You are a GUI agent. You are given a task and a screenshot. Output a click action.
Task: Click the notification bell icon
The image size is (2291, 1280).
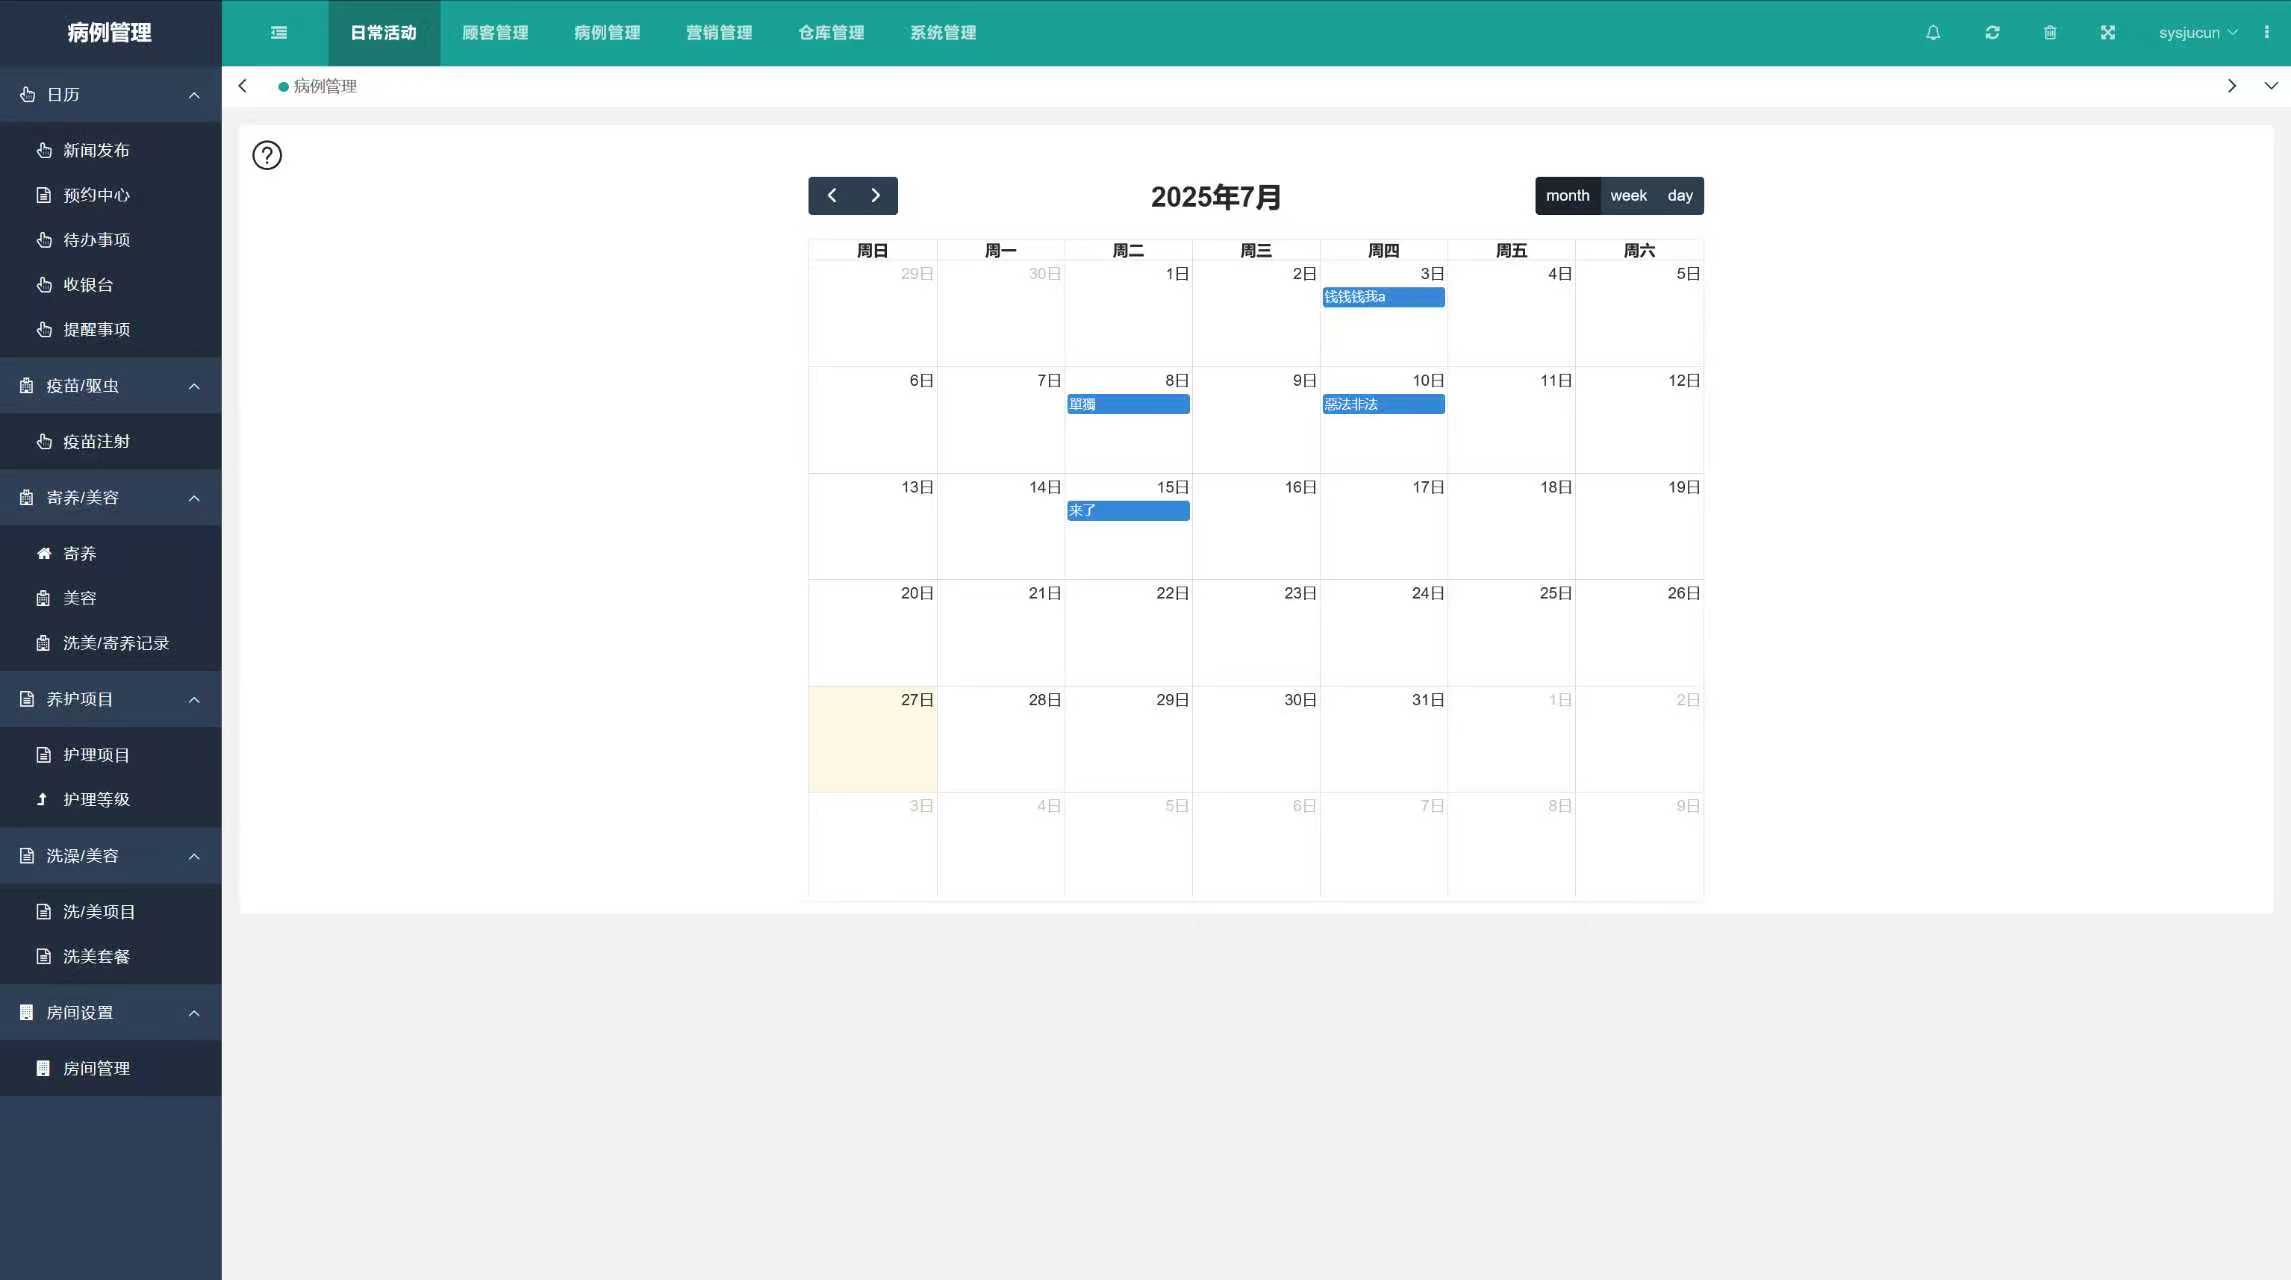(x=1932, y=33)
